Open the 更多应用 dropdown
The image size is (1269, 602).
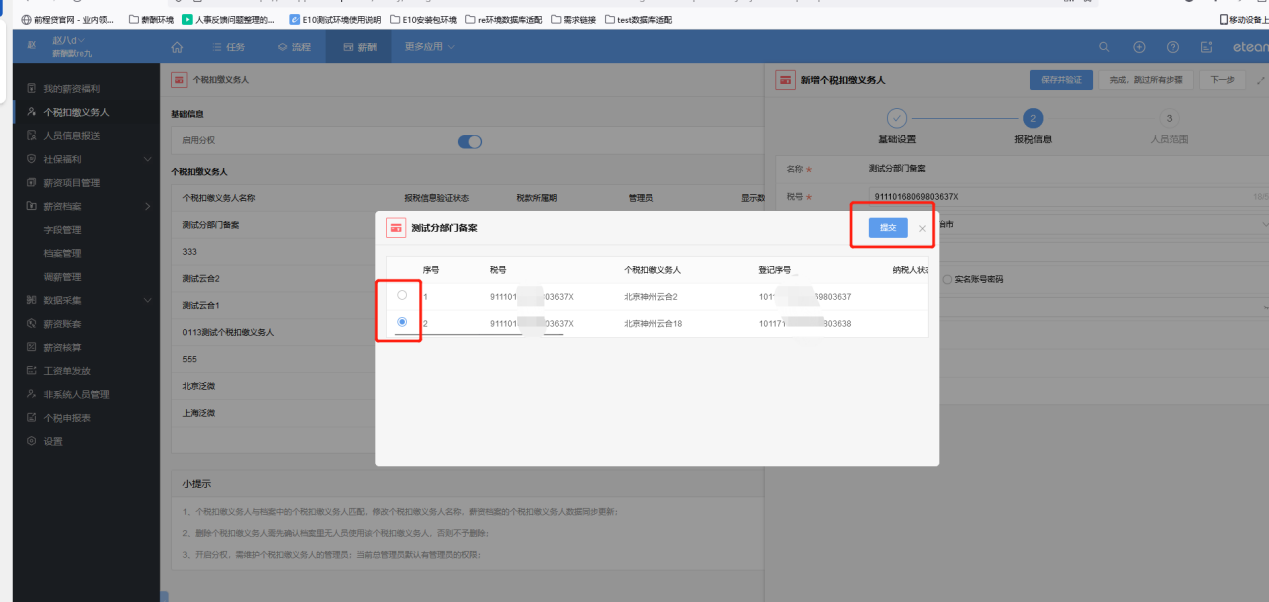click(x=430, y=47)
